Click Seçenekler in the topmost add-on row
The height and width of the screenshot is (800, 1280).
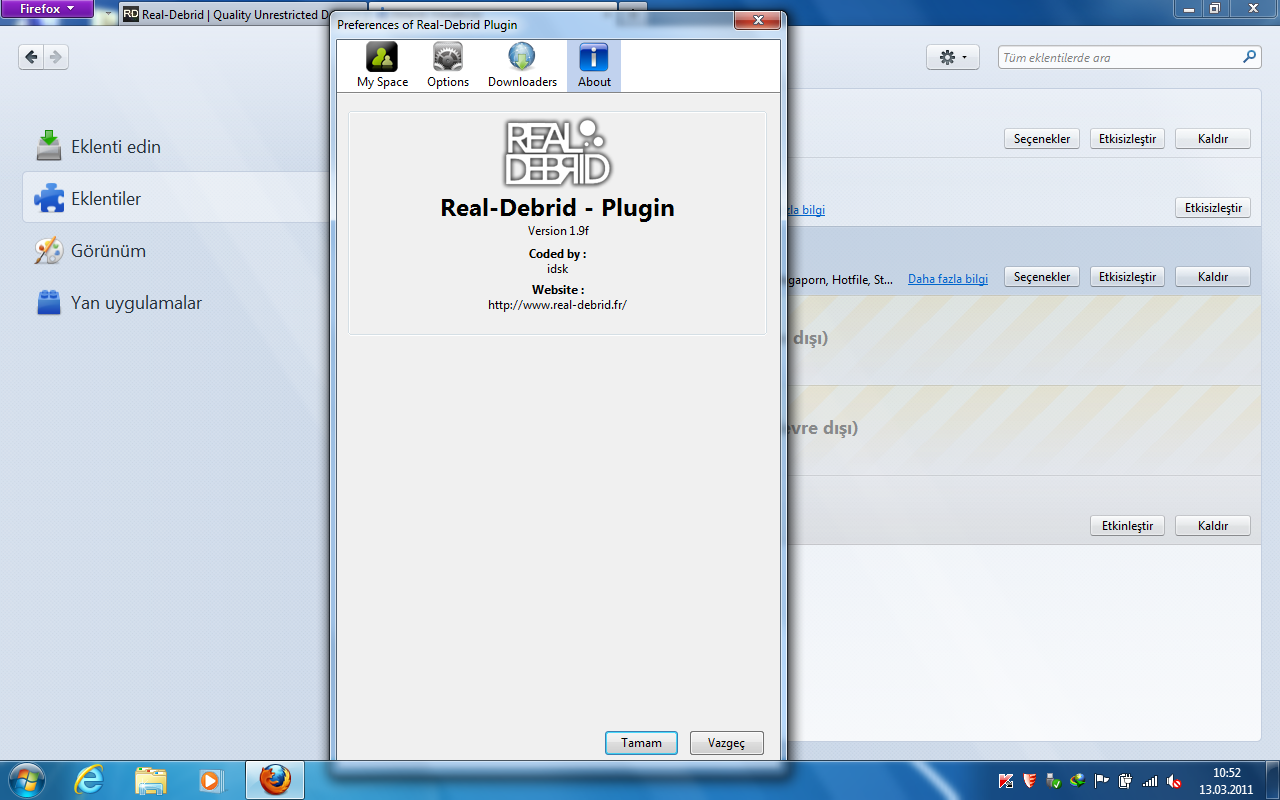(x=1041, y=139)
